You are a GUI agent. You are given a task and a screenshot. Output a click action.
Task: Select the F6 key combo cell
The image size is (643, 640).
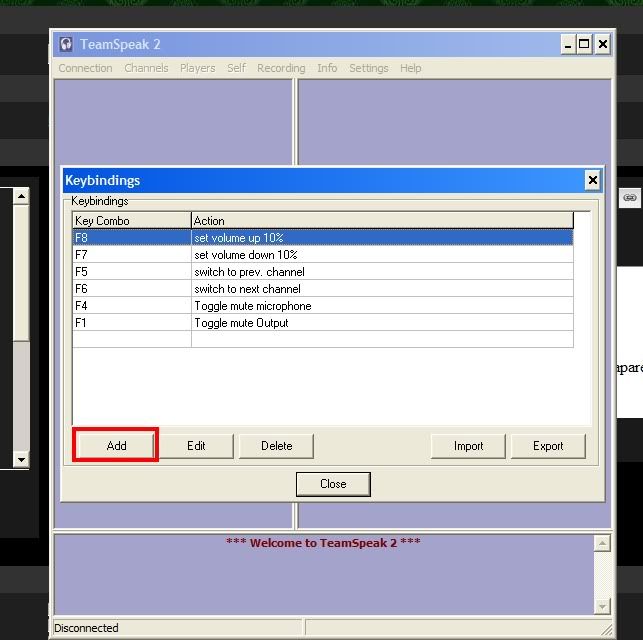pyautogui.click(x=132, y=289)
